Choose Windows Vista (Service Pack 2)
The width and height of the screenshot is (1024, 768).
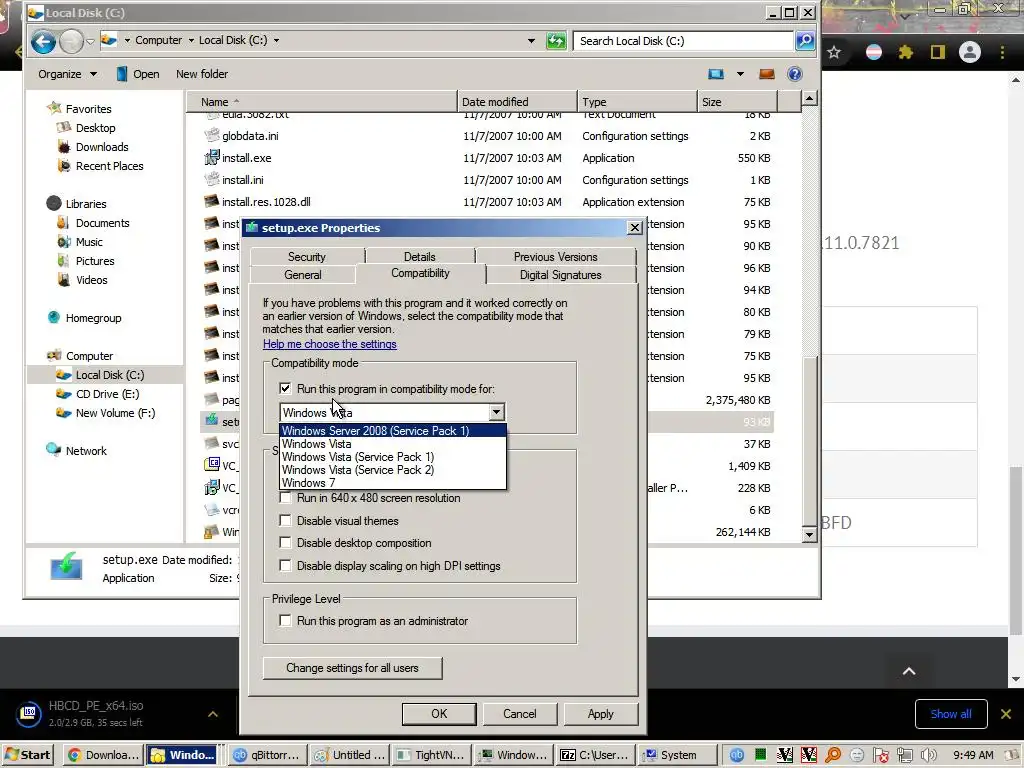(x=392, y=470)
